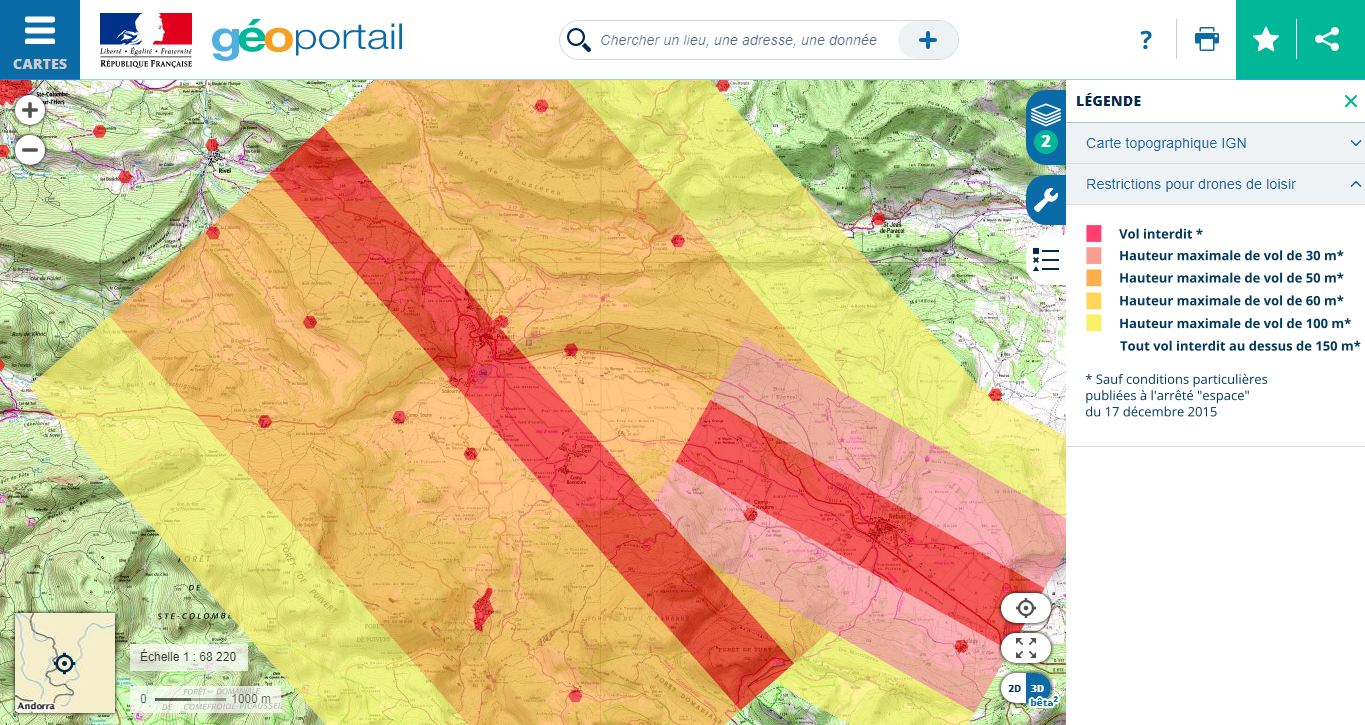Toggle fullscreen map mode
Viewport: 1365px width, 725px height.
(1026, 647)
